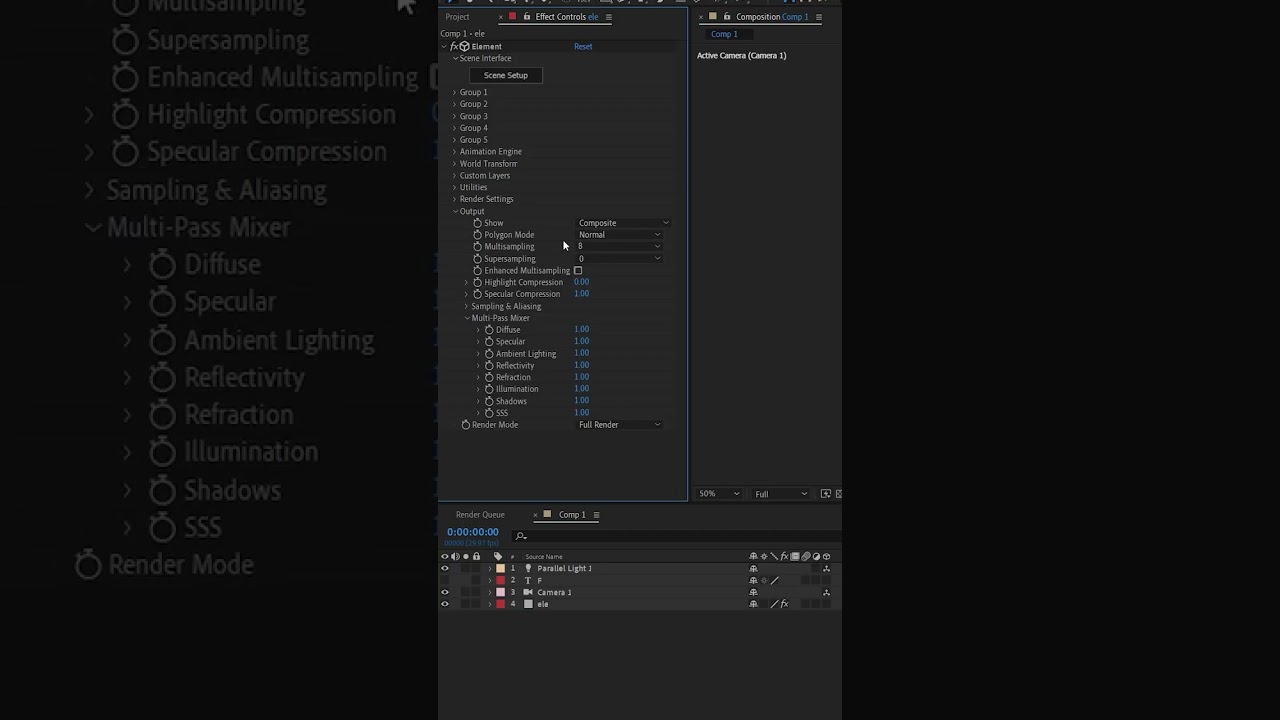Screen dimensions: 1280x720
Task: Open the Multisampling value dropdown
Action: pyautogui.click(x=619, y=247)
